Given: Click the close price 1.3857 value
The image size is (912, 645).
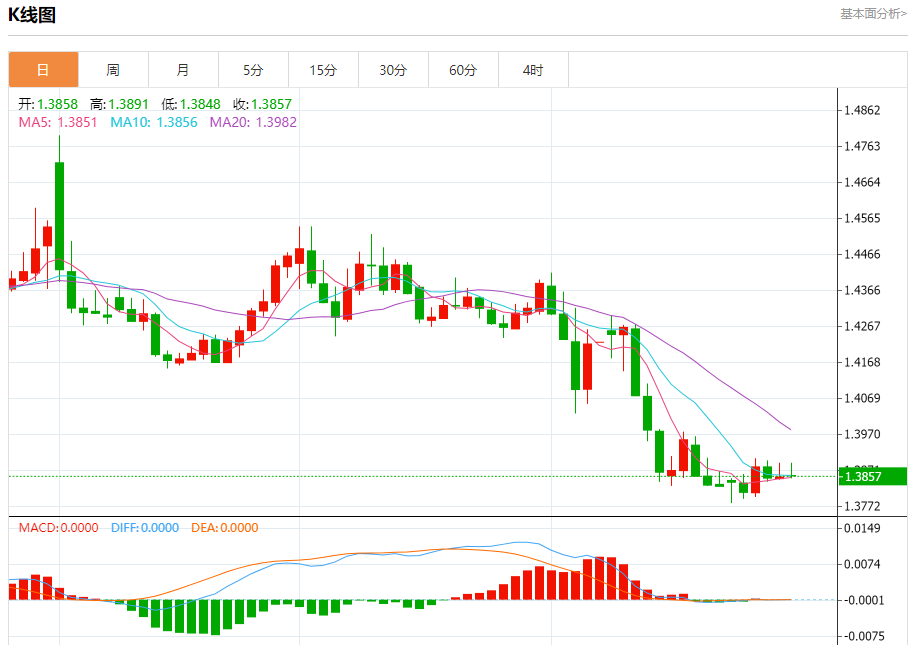Looking at the screenshot, I should point(271,104).
